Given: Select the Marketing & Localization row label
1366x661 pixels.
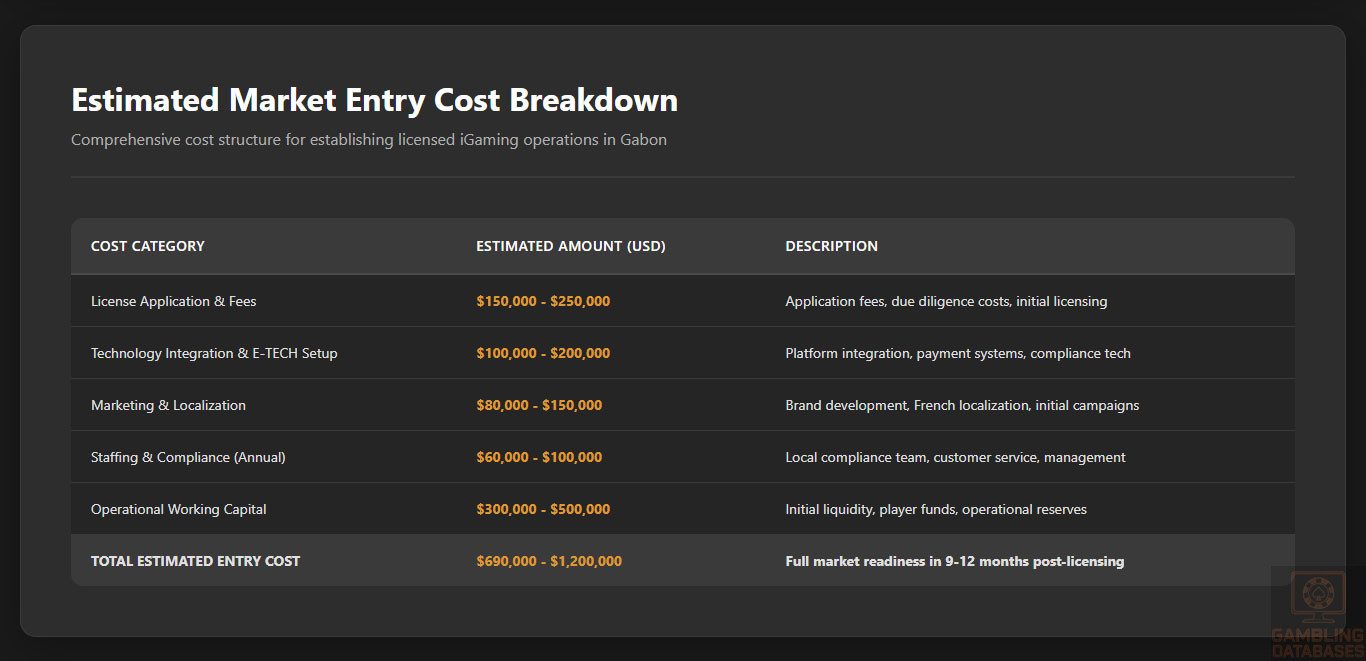Looking at the screenshot, I should click(x=168, y=405).
